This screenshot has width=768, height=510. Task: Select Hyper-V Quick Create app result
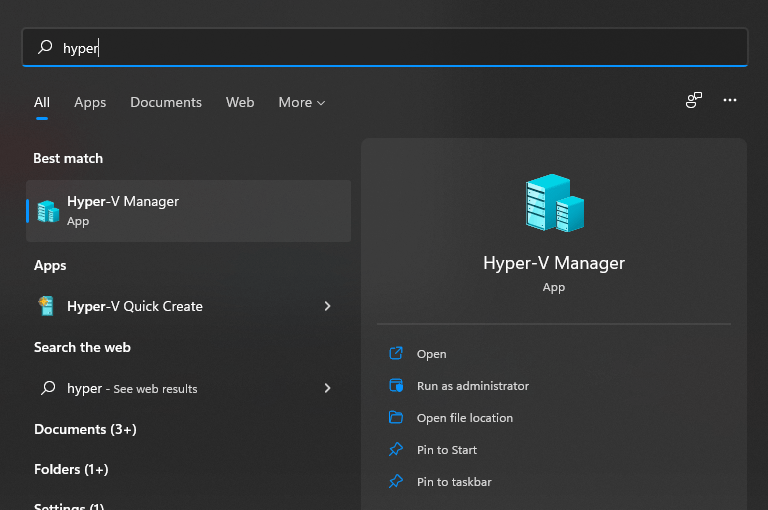[x=189, y=306]
